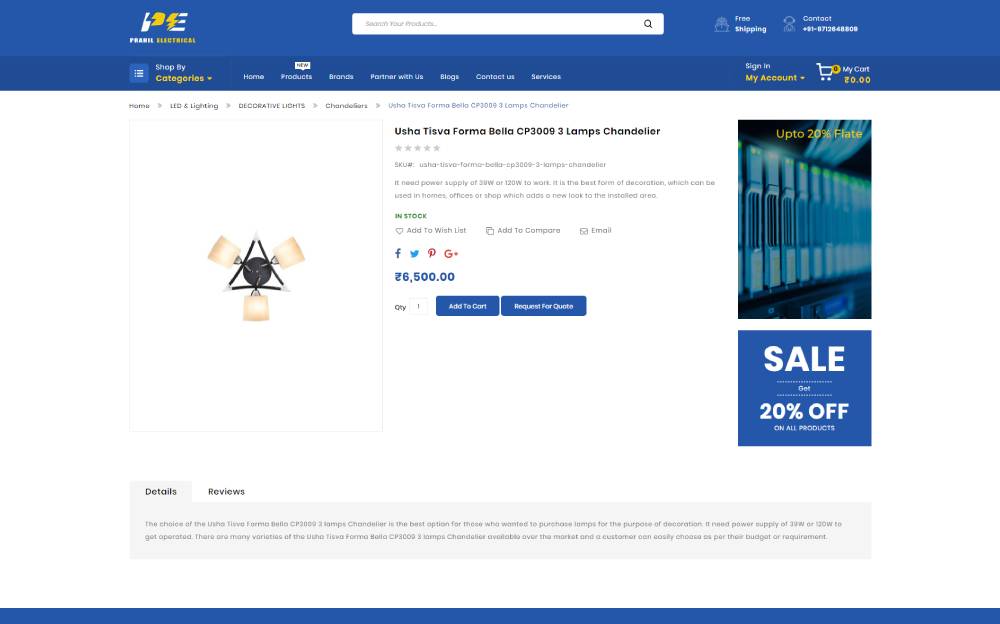1000x624 pixels.
Task: Share product on Google Plus
Action: click(451, 254)
